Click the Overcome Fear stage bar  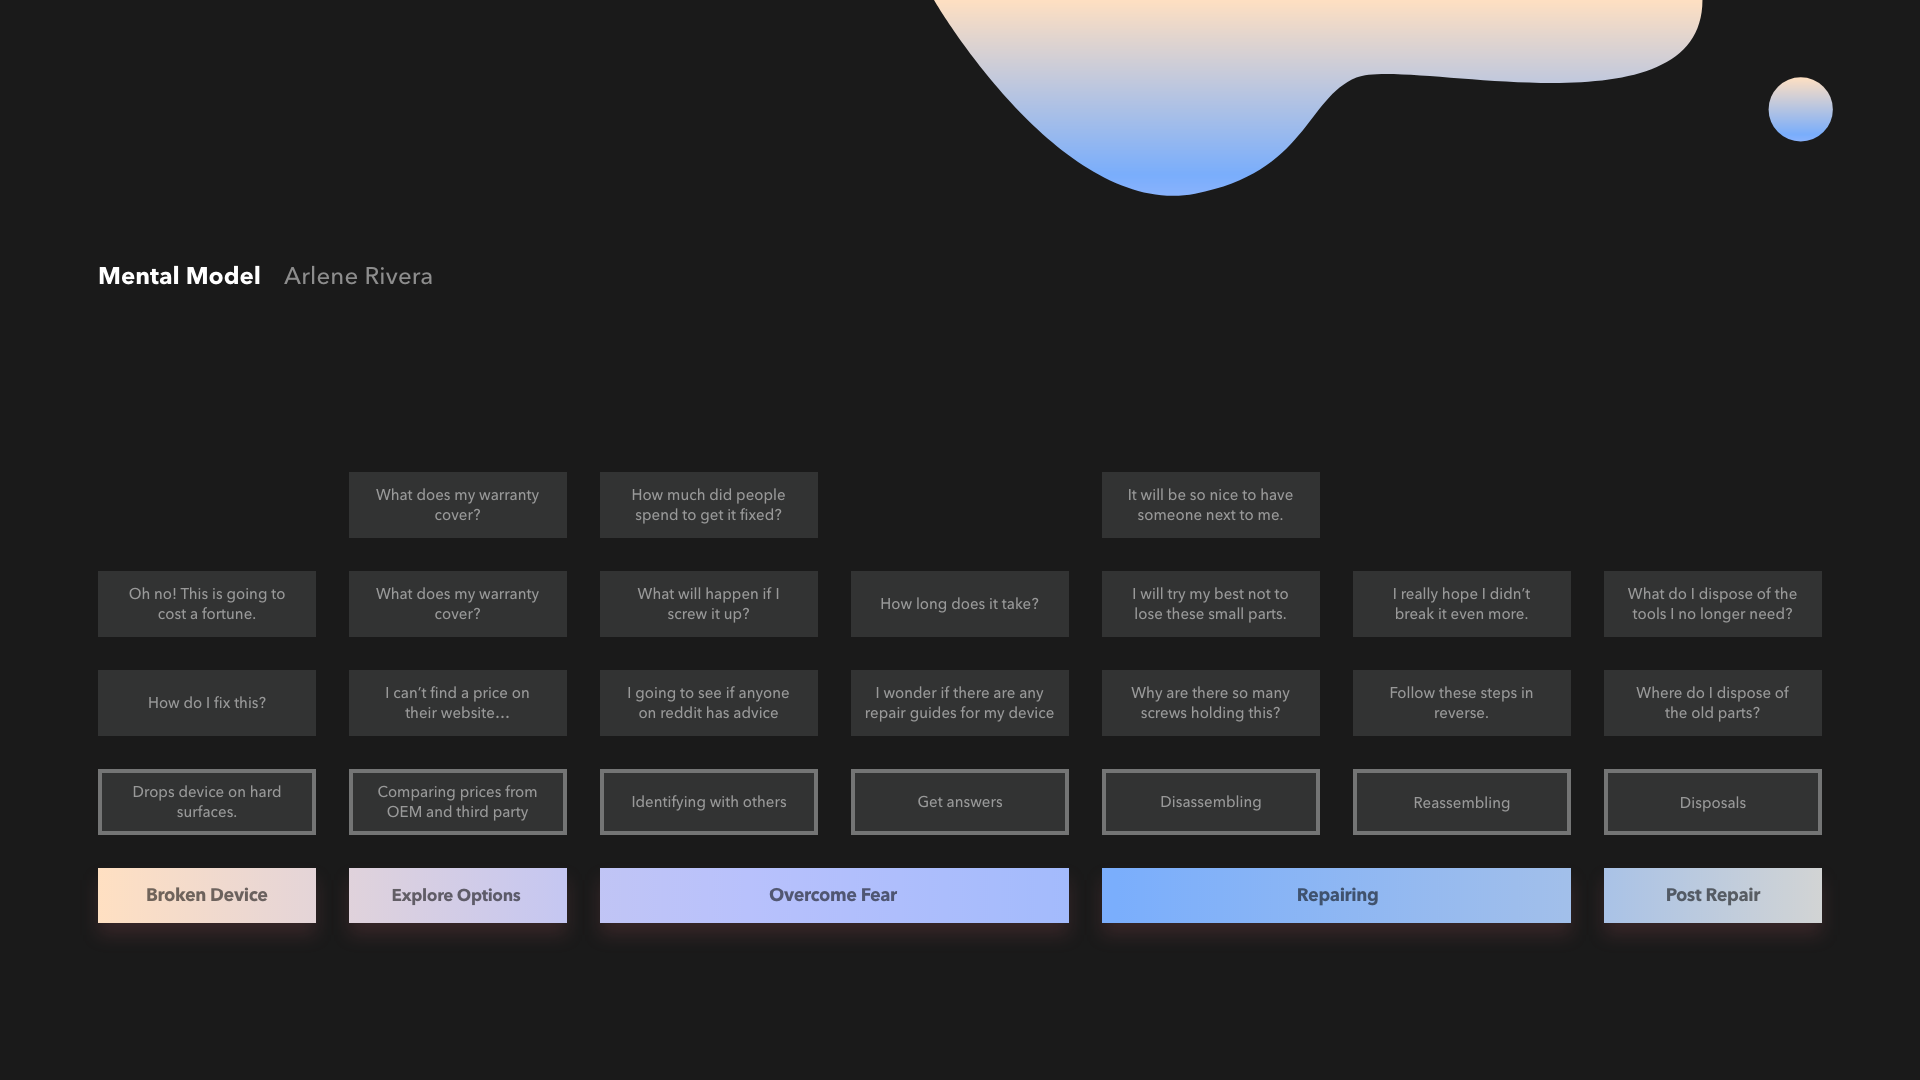pos(833,895)
